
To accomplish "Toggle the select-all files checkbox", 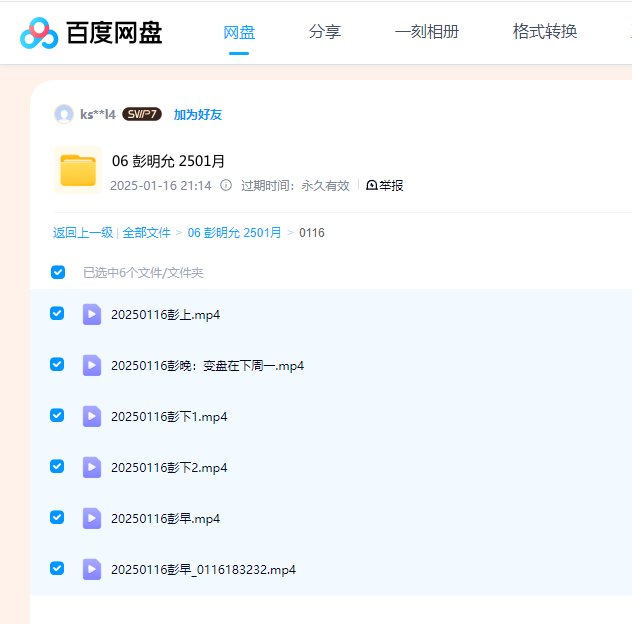I will pyautogui.click(x=58, y=272).
